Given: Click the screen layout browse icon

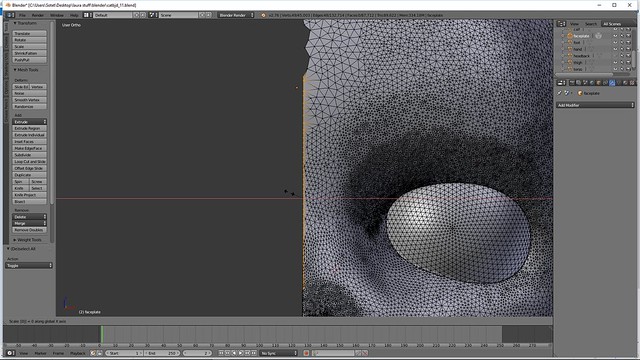Looking at the screenshot, I should 87,15.
